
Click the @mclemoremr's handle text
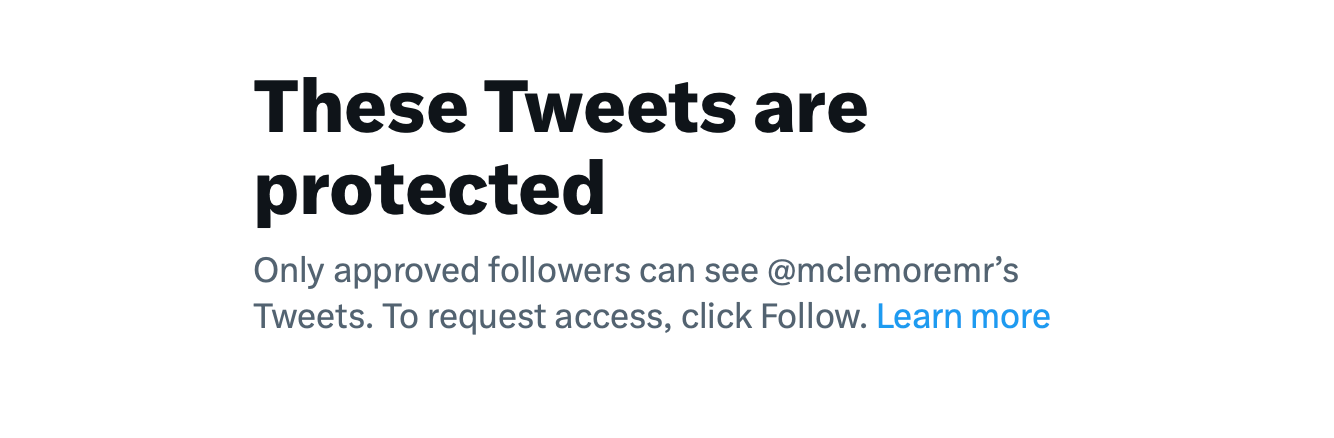[892, 271]
